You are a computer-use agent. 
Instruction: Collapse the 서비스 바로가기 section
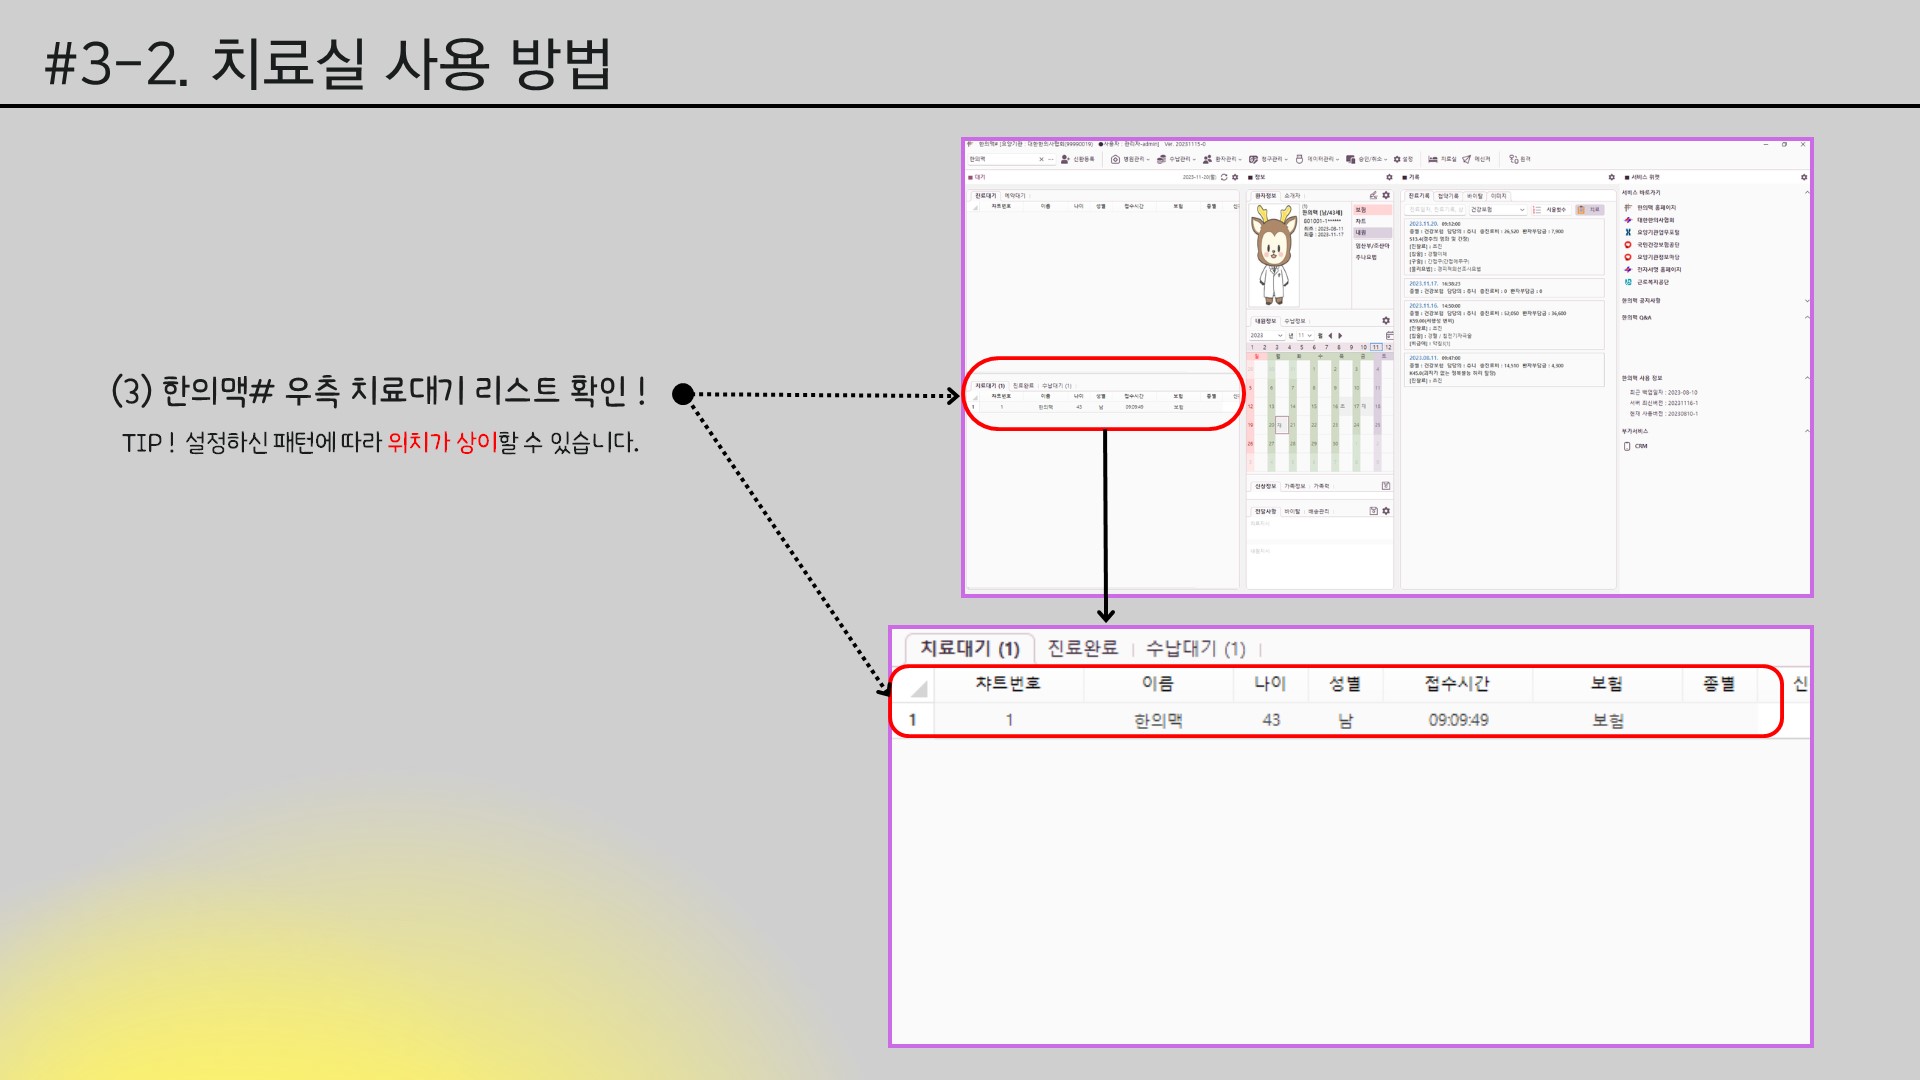pyautogui.click(x=1807, y=192)
